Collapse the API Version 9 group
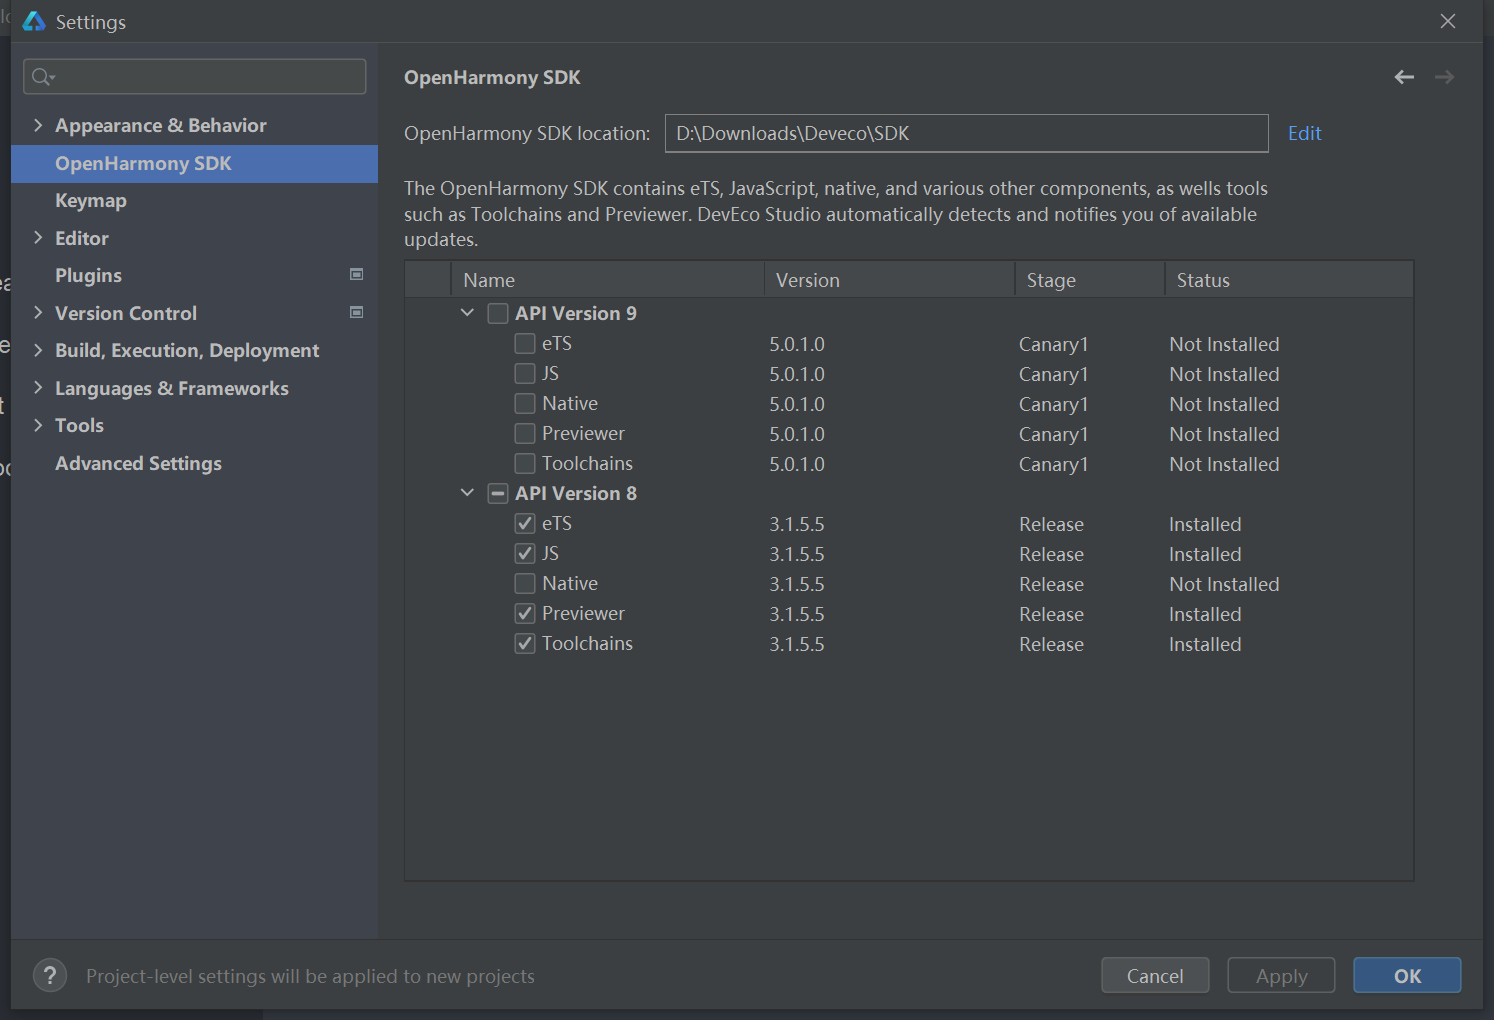 [x=467, y=313]
